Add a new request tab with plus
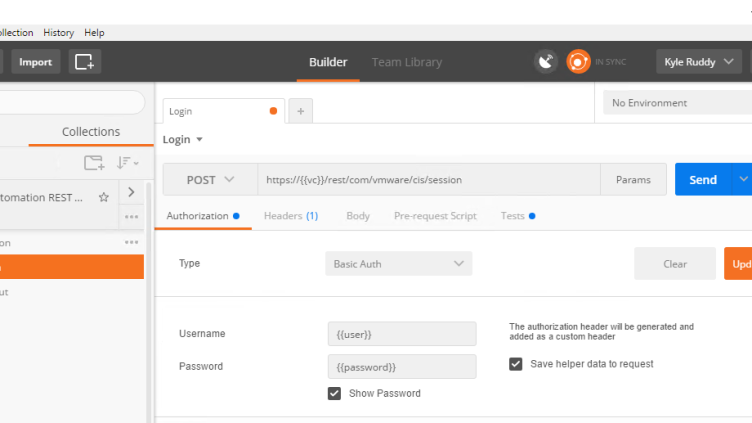Screen dimensions: 752x423 301,111
